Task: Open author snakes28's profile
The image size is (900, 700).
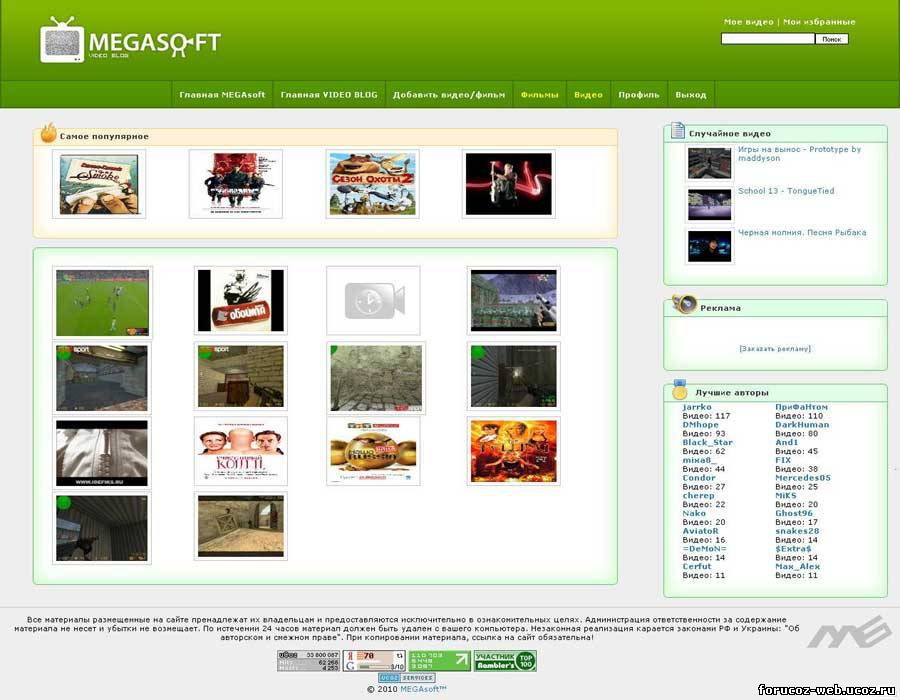Action: coord(797,531)
